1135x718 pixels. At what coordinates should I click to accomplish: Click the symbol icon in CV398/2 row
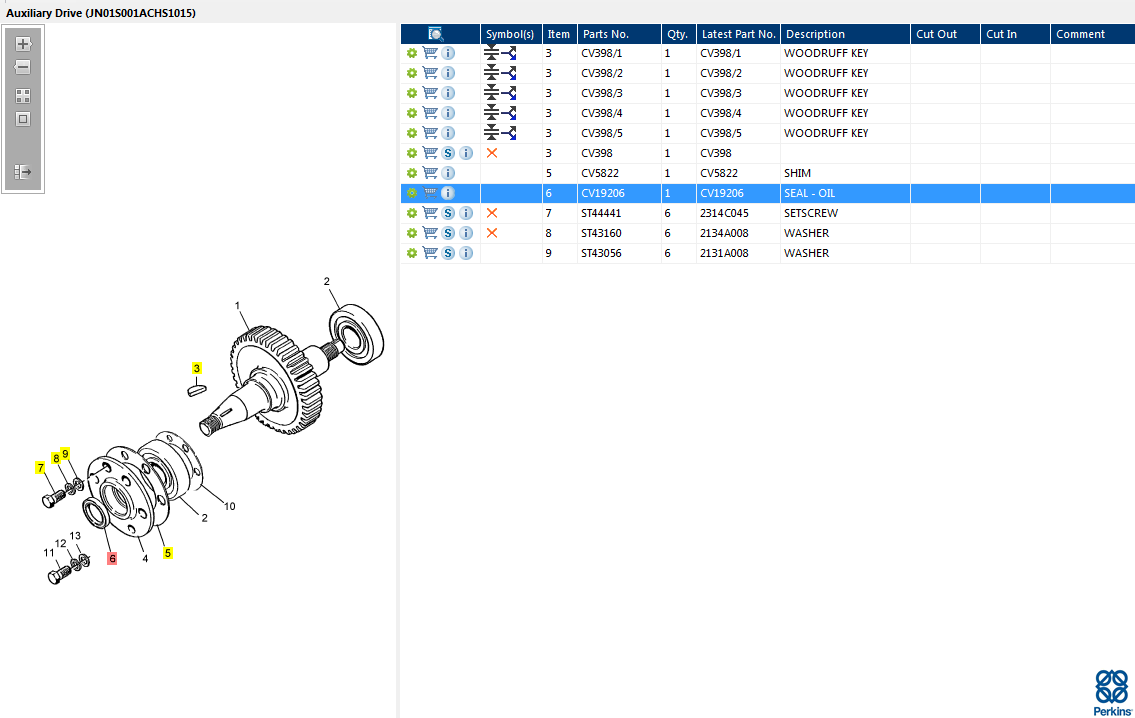coord(500,73)
